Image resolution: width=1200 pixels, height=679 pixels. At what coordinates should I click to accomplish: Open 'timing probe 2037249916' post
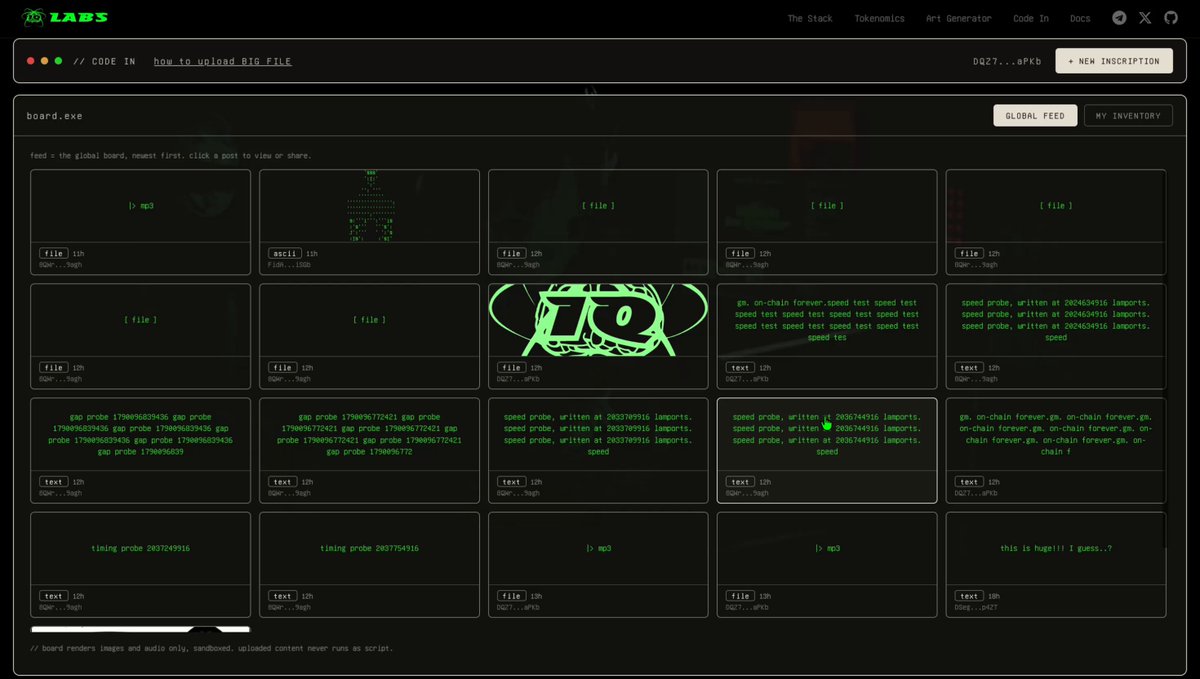pyautogui.click(x=140, y=565)
